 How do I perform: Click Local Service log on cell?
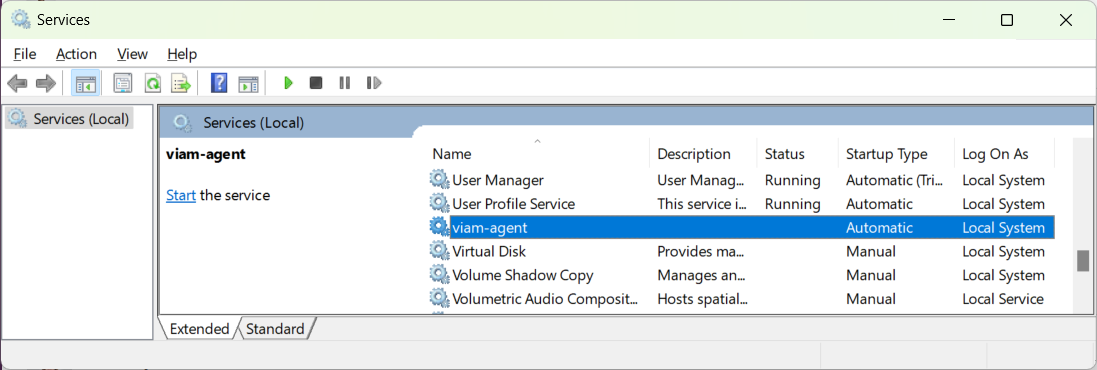pyautogui.click(x=1003, y=299)
